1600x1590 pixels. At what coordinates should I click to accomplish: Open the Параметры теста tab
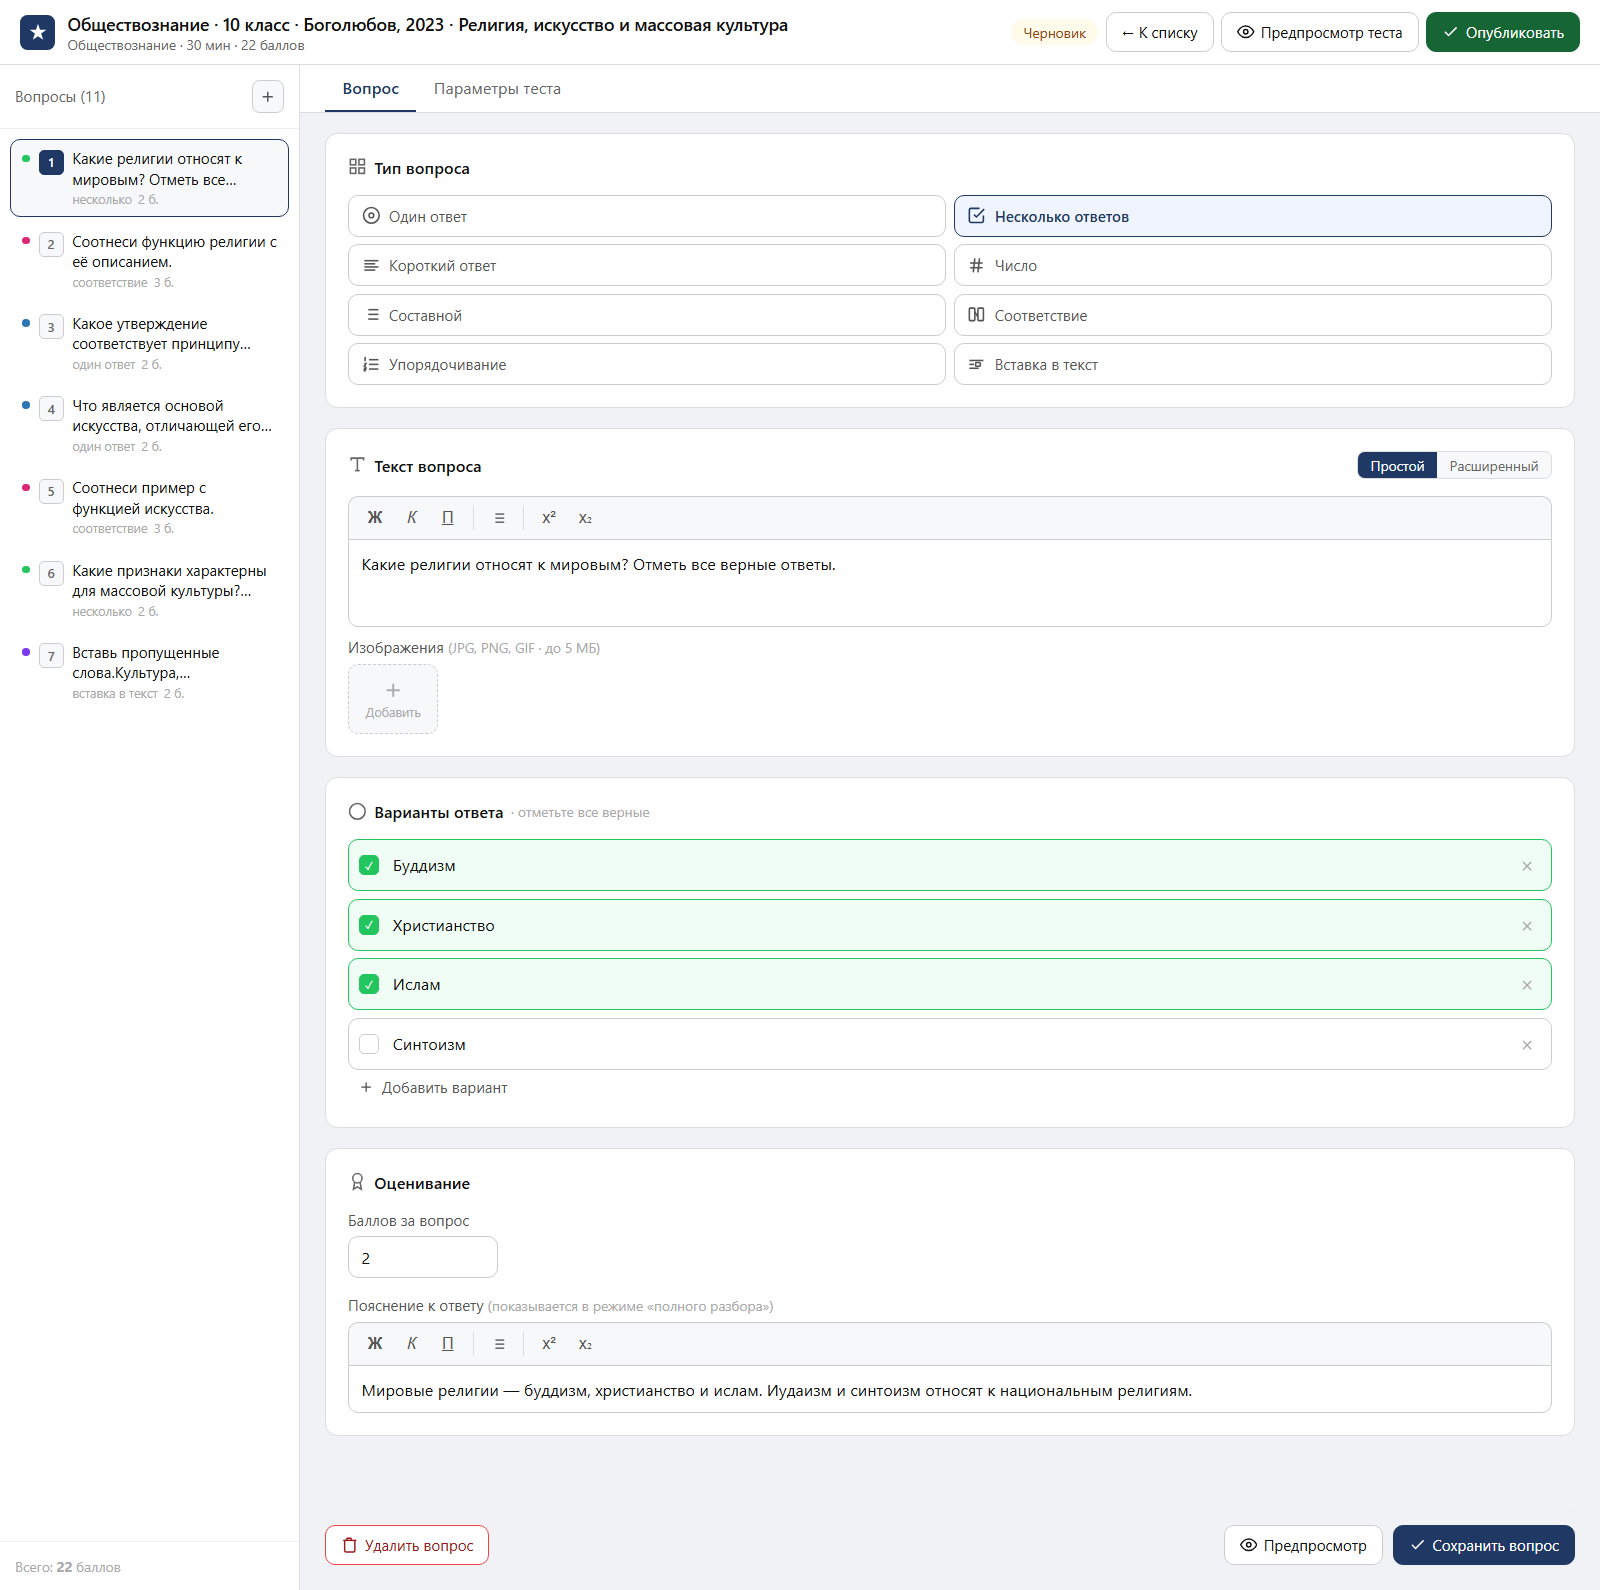[x=497, y=89]
